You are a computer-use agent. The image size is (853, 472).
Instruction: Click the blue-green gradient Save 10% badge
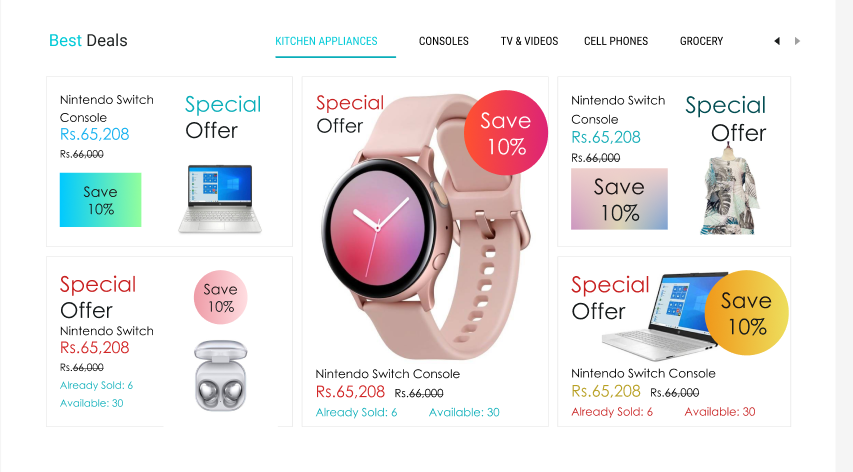click(x=101, y=200)
